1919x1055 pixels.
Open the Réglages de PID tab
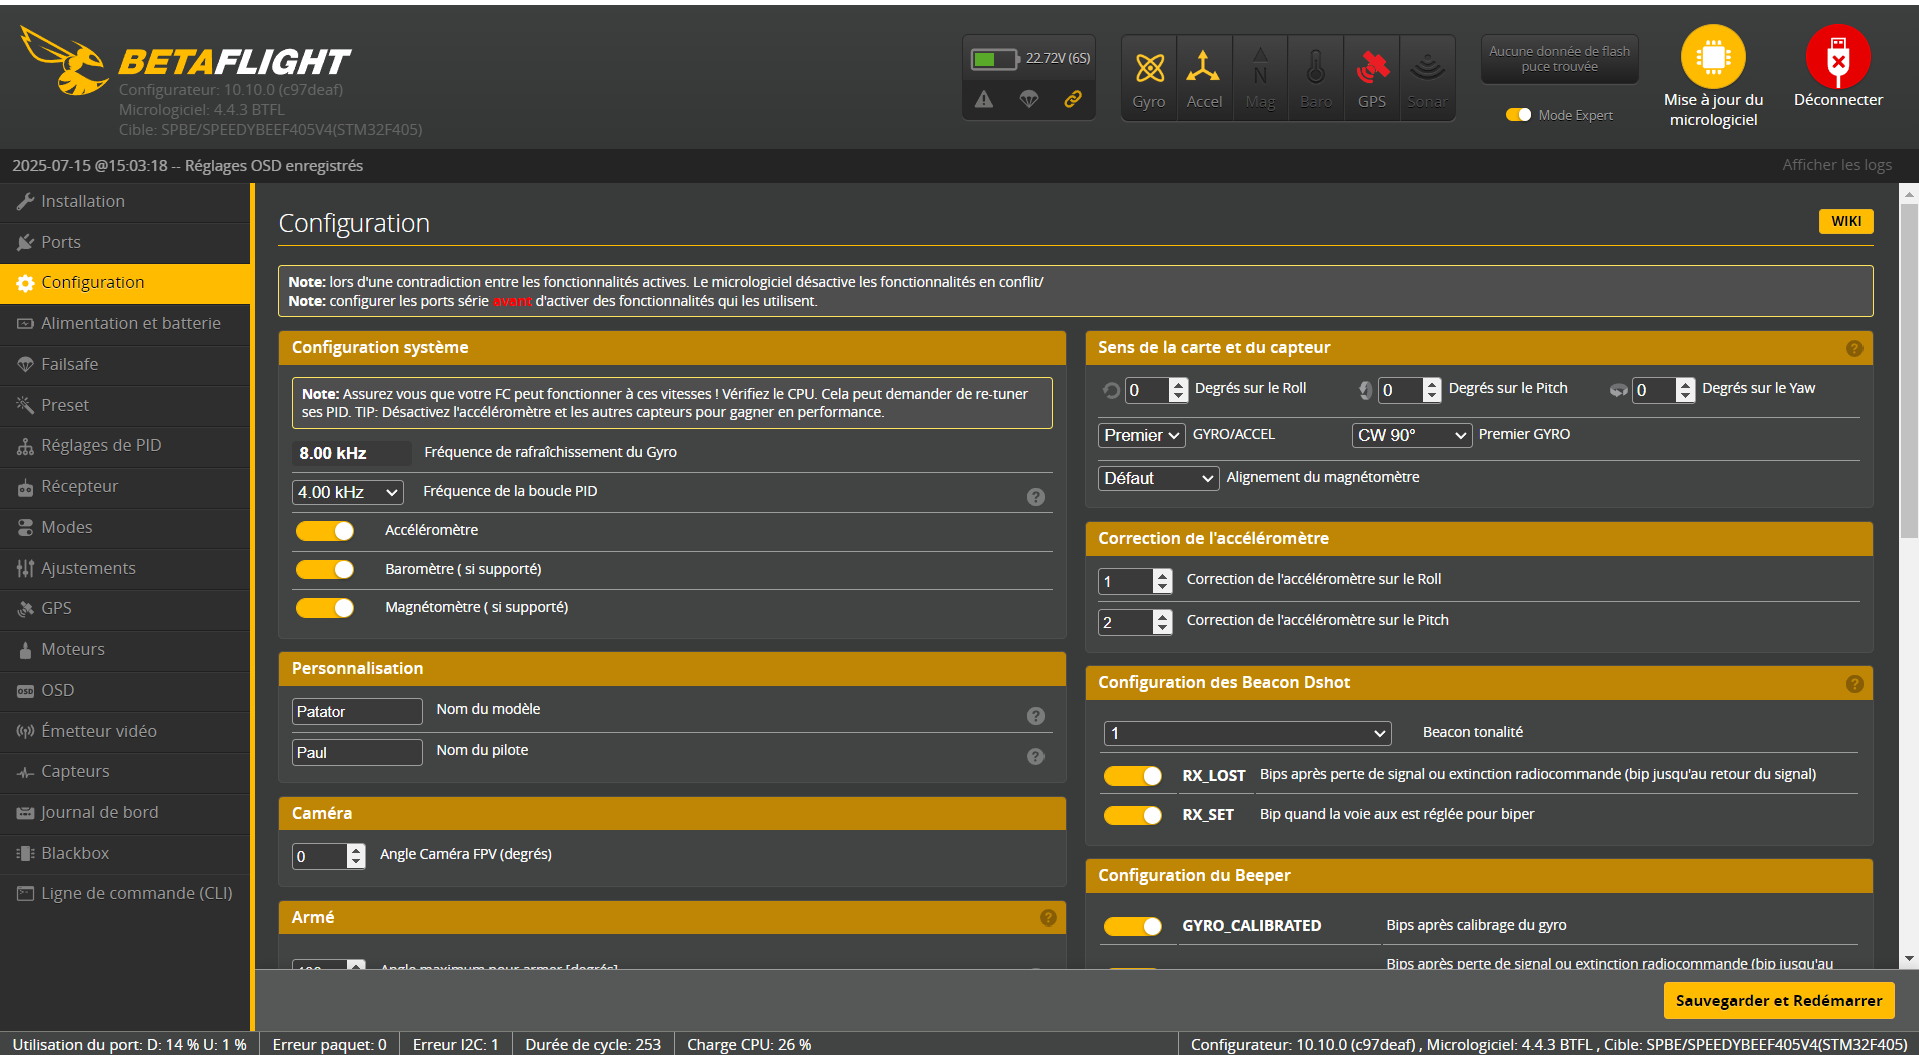click(101, 445)
